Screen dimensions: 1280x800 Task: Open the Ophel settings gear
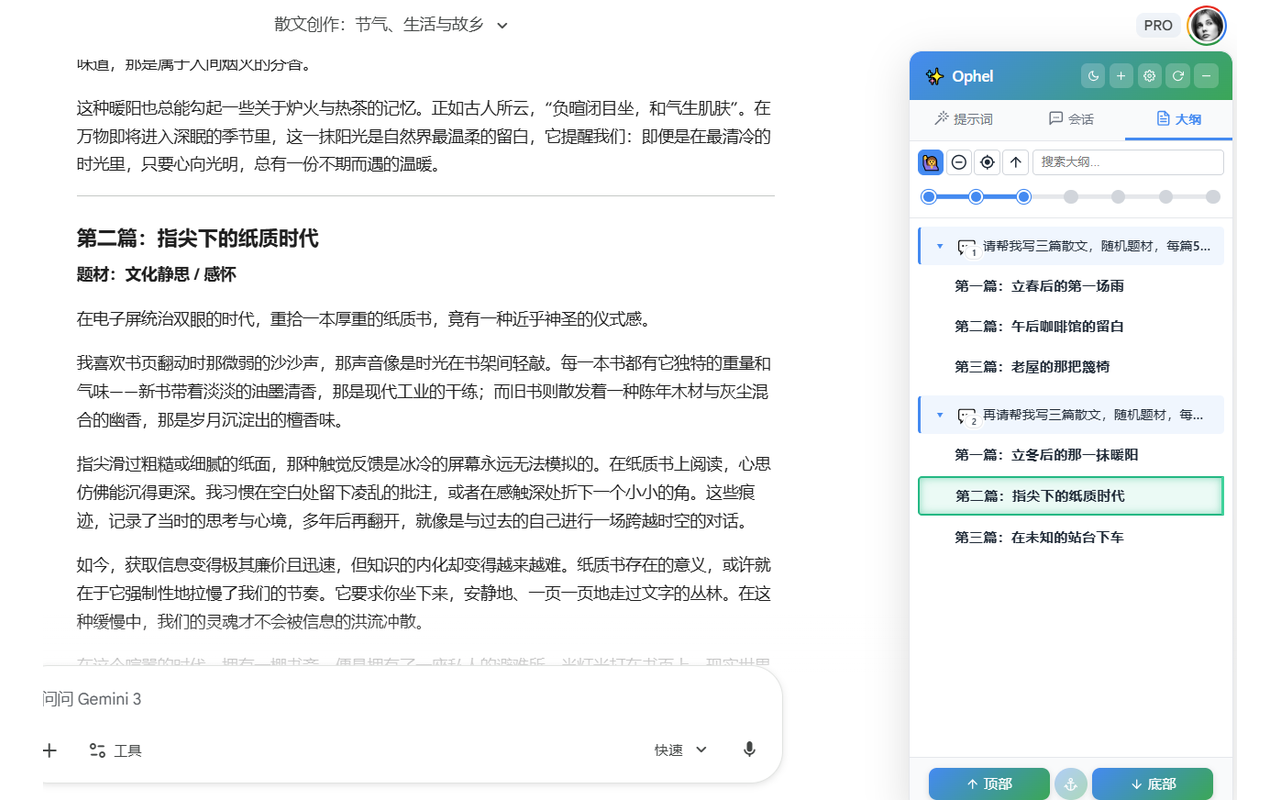tap(1148, 75)
